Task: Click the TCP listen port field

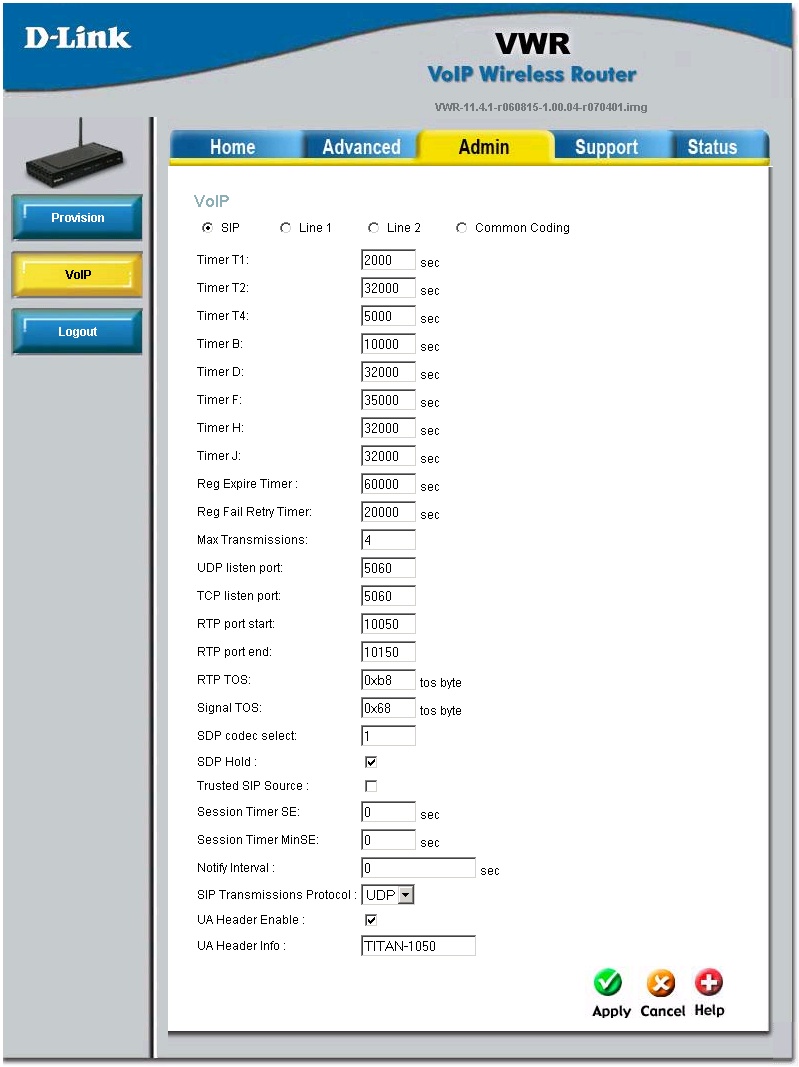Action: click(388, 596)
